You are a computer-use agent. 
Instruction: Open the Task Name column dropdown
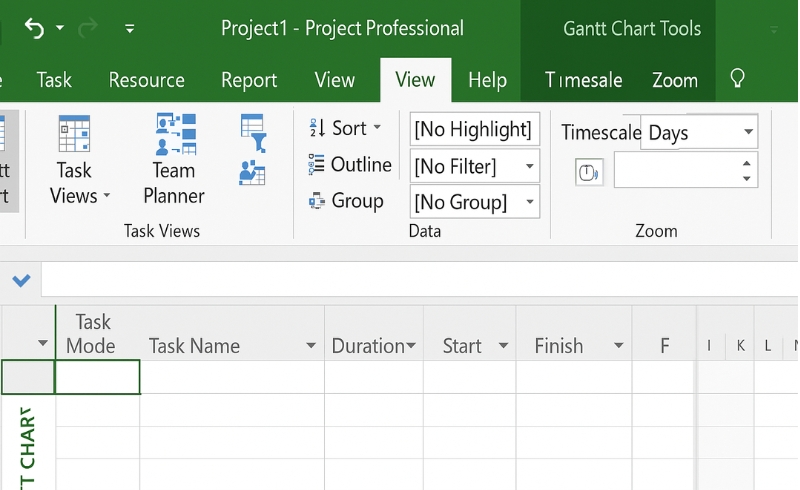[x=310, y=346]
